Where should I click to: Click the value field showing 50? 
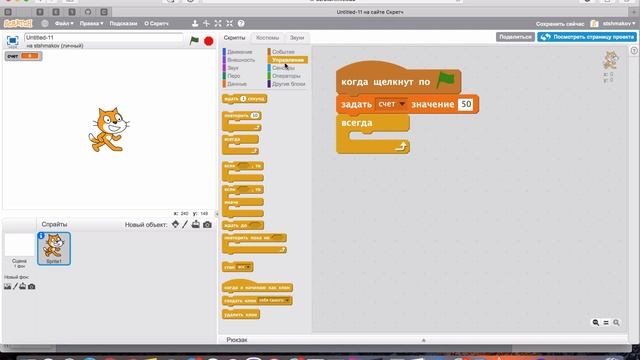[465, 104]
